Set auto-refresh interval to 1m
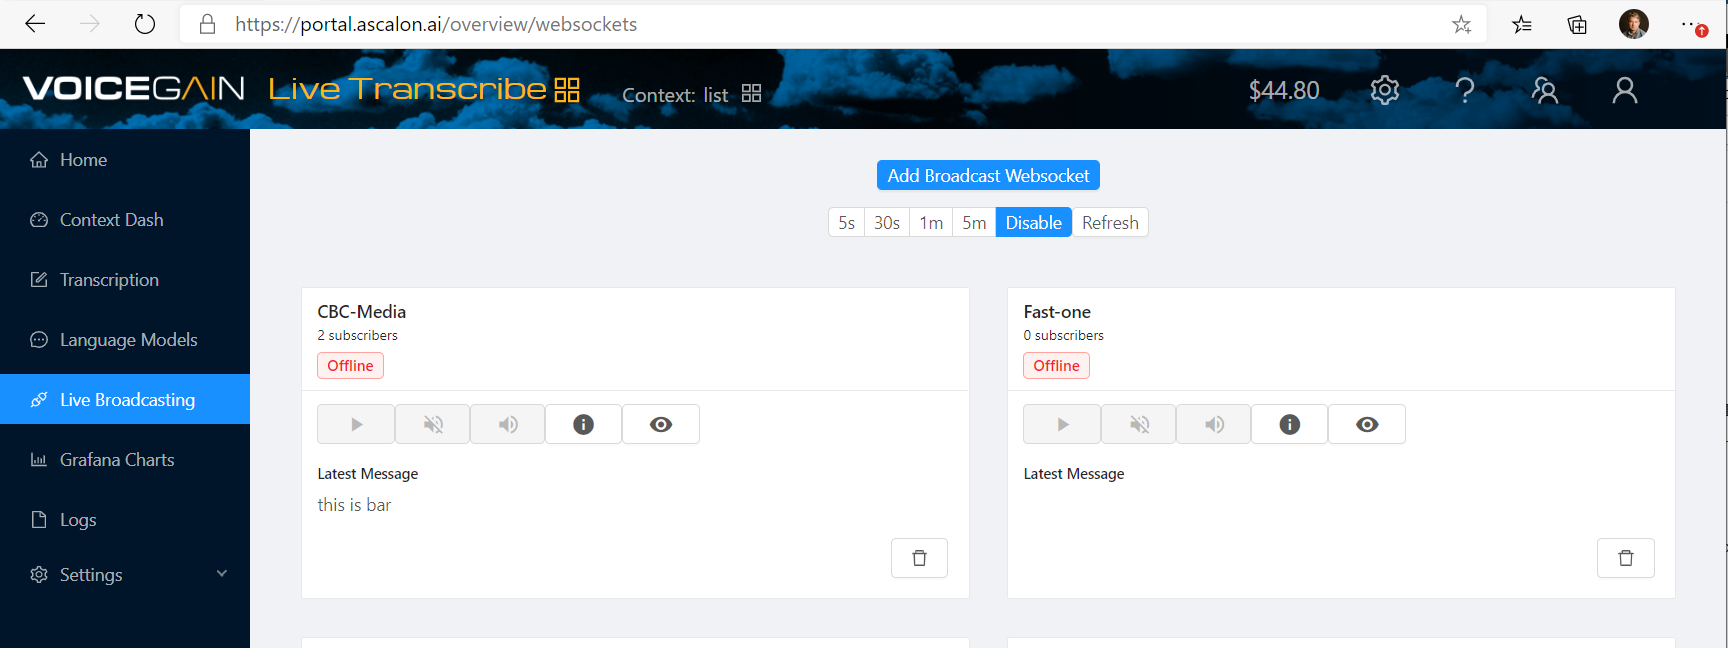 (931, 222)
